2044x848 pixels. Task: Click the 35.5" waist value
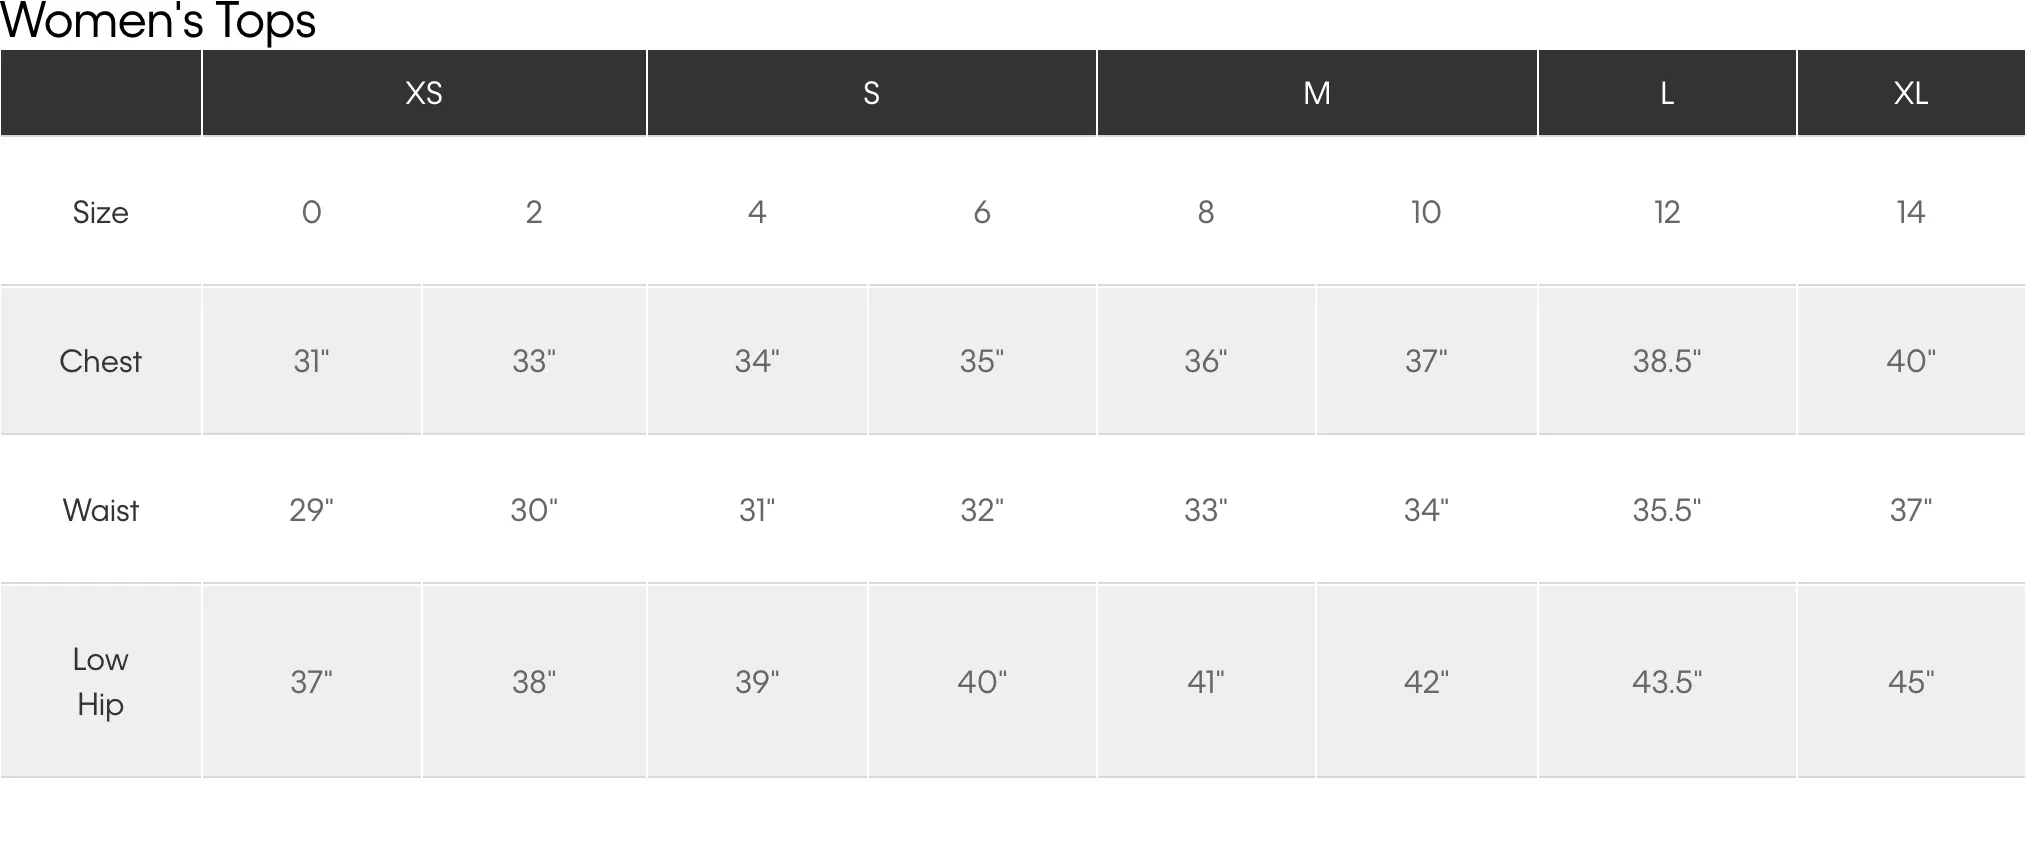tap(1667, 510)
